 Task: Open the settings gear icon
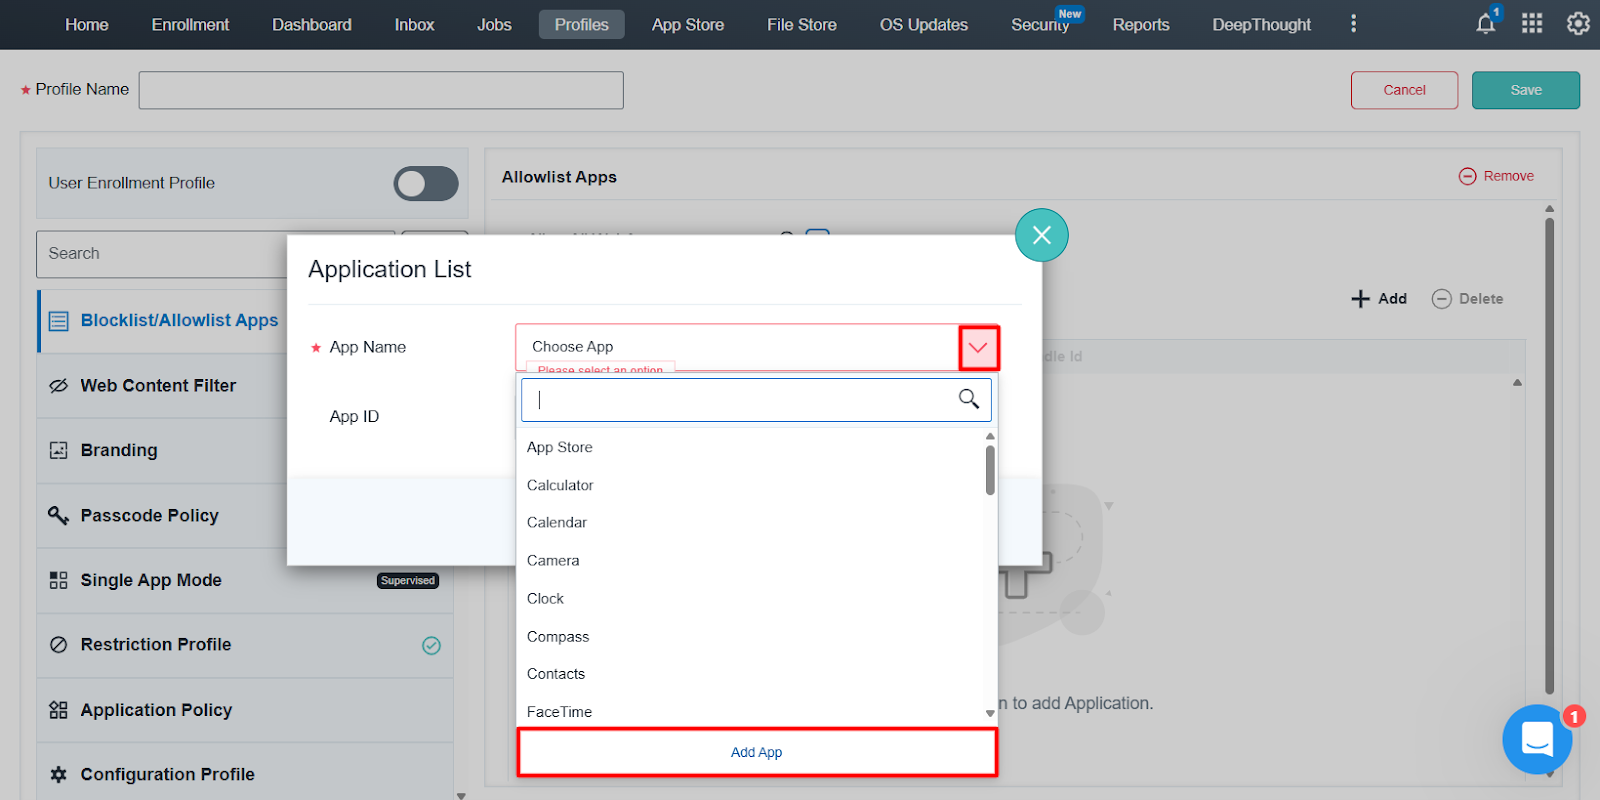click(1577, 24)
